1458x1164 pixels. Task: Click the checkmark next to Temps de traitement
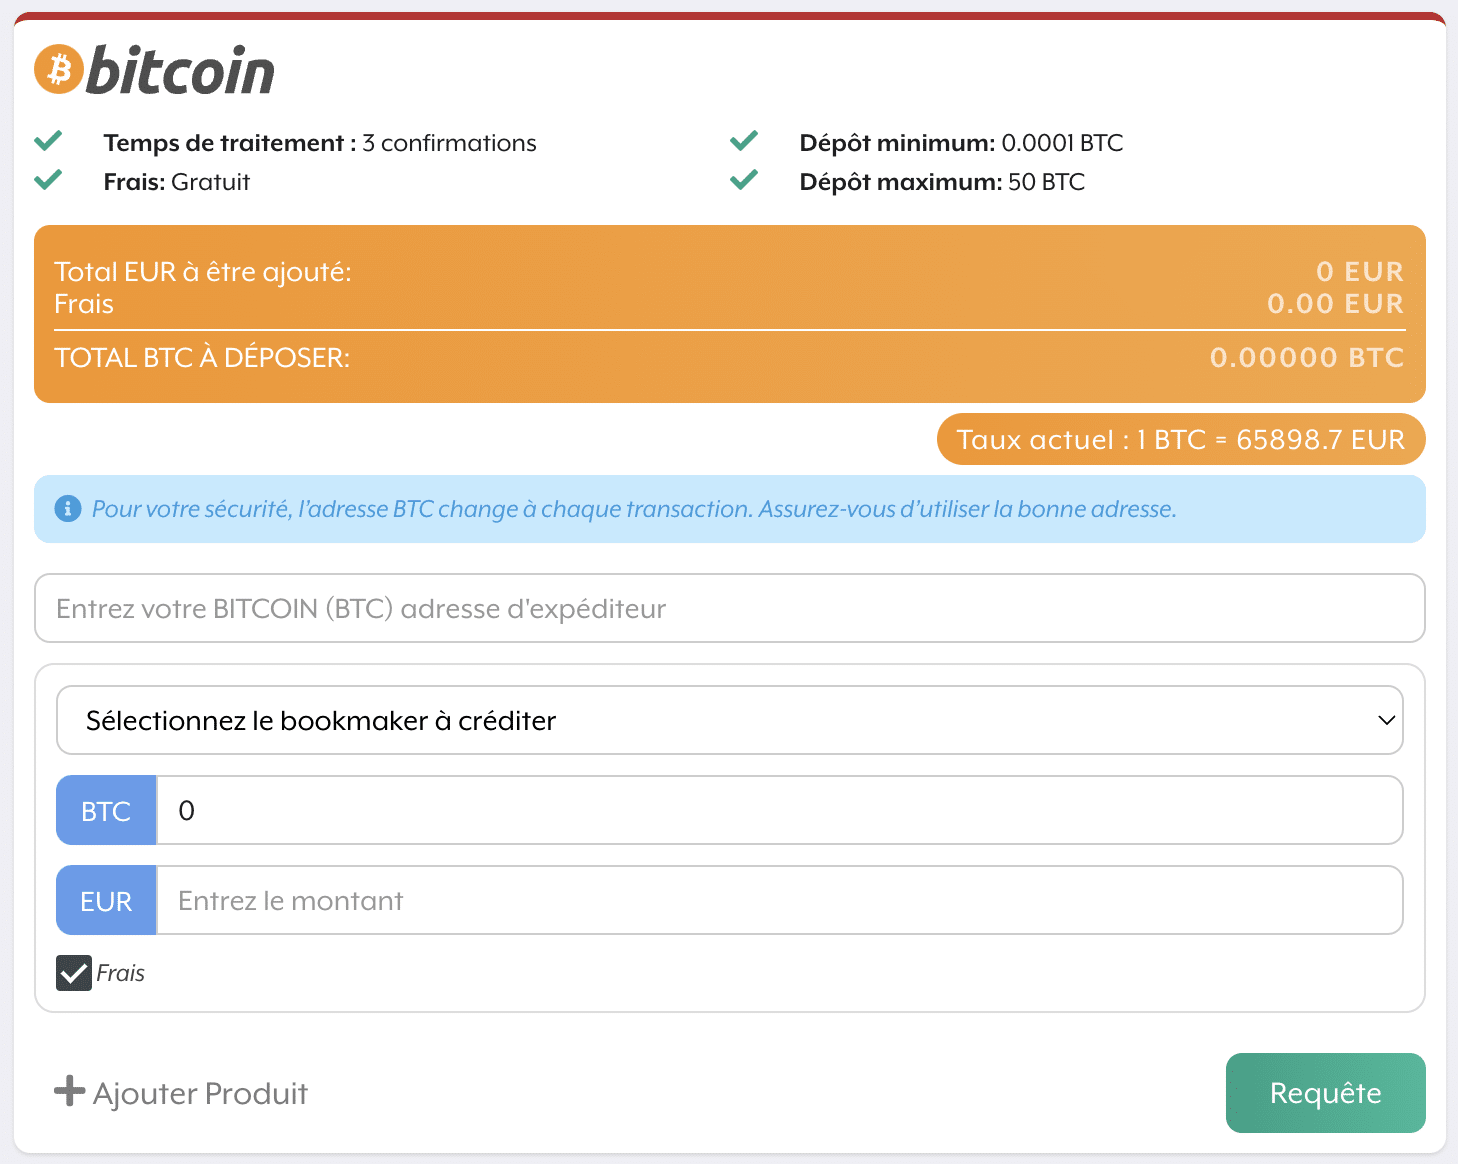coord(48,141)
